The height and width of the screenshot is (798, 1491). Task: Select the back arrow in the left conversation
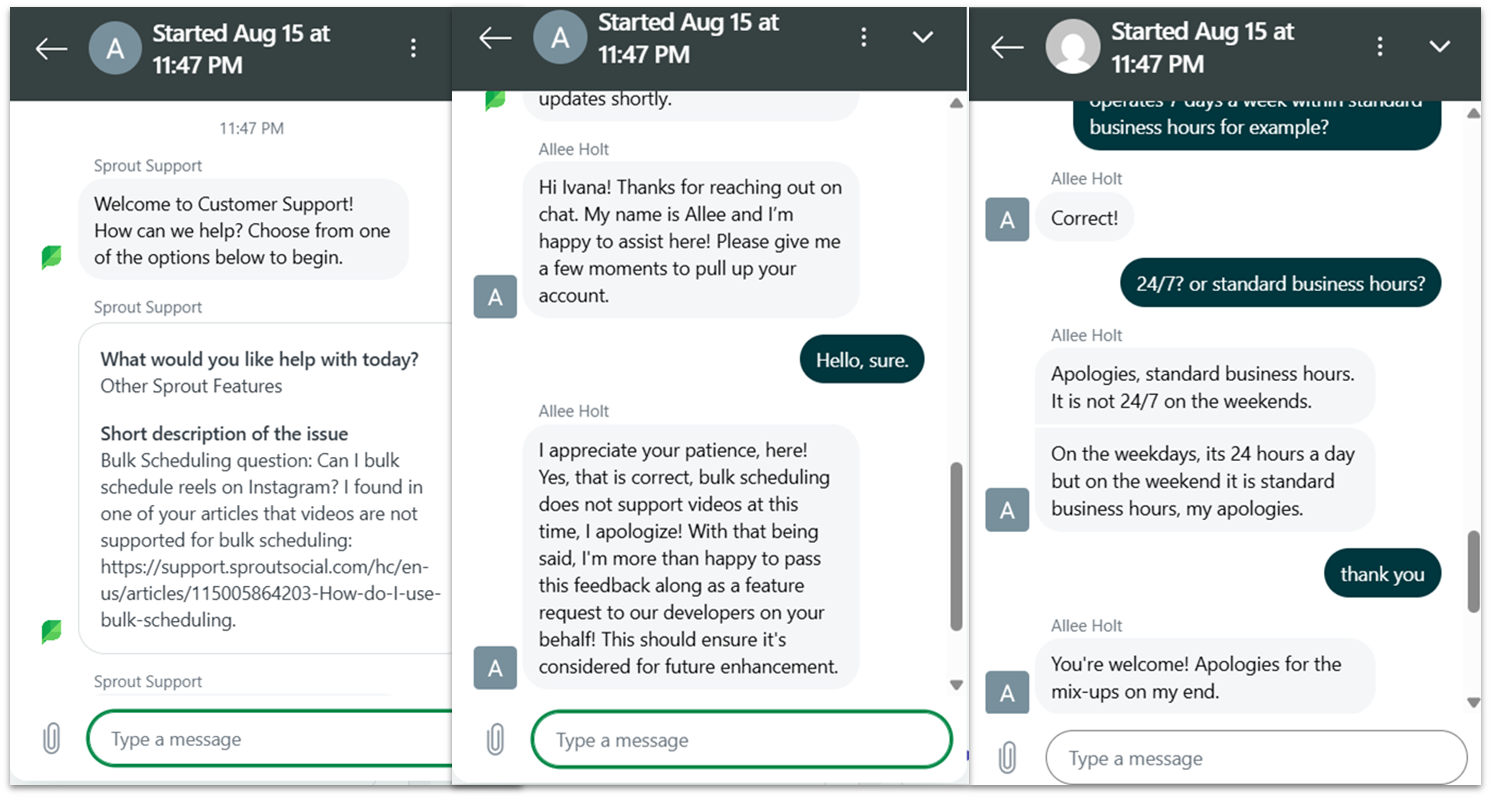tap(51, 47)
